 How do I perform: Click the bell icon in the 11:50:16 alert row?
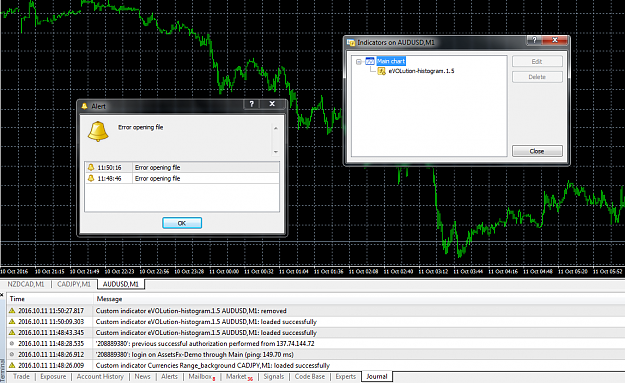[x=91, y=167]
